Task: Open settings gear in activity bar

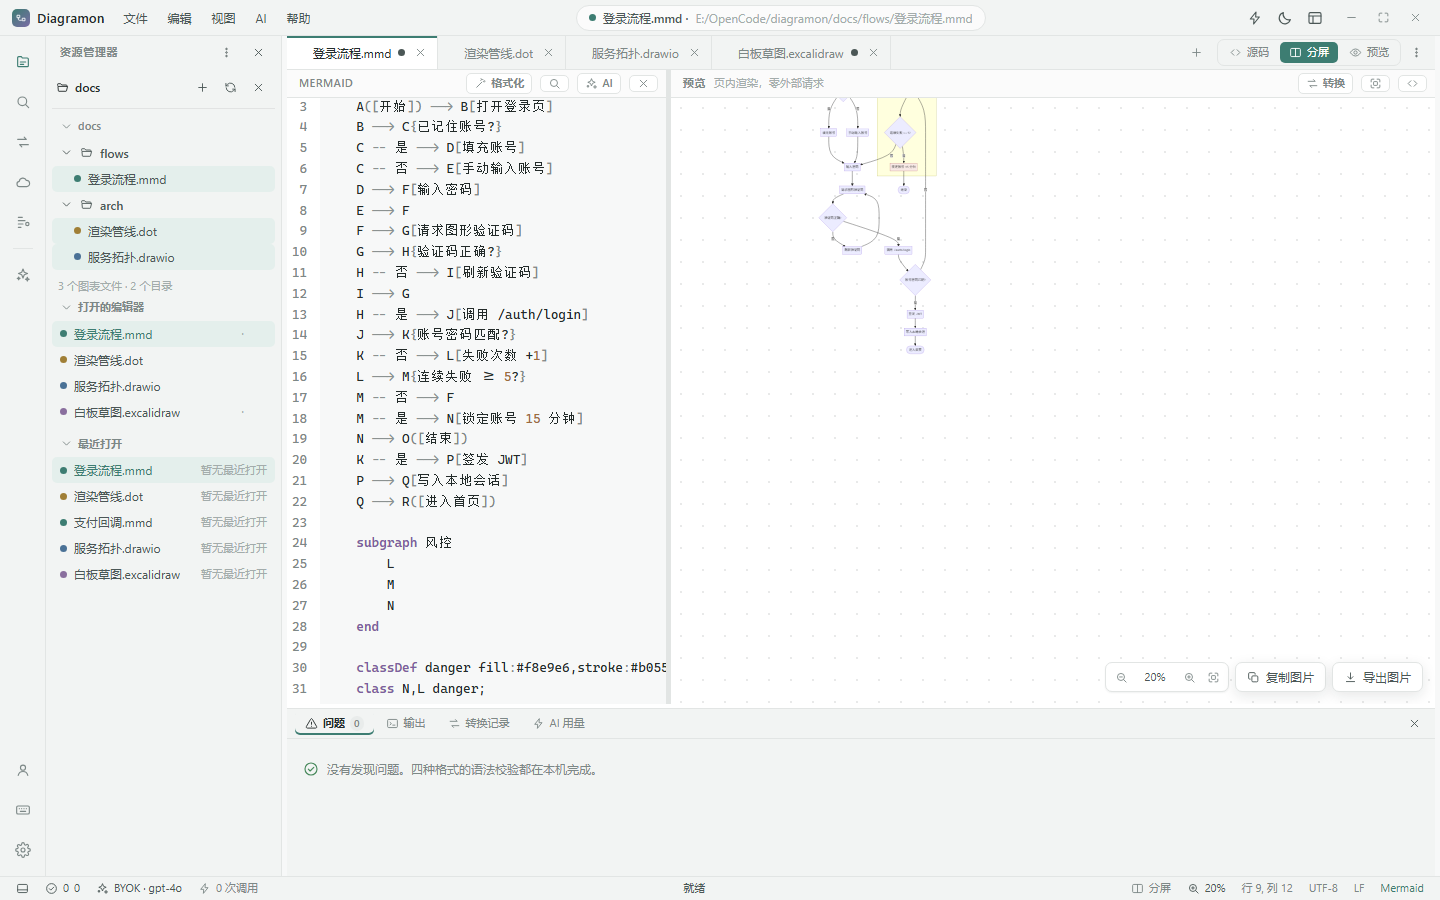Action: click(23, 850)
